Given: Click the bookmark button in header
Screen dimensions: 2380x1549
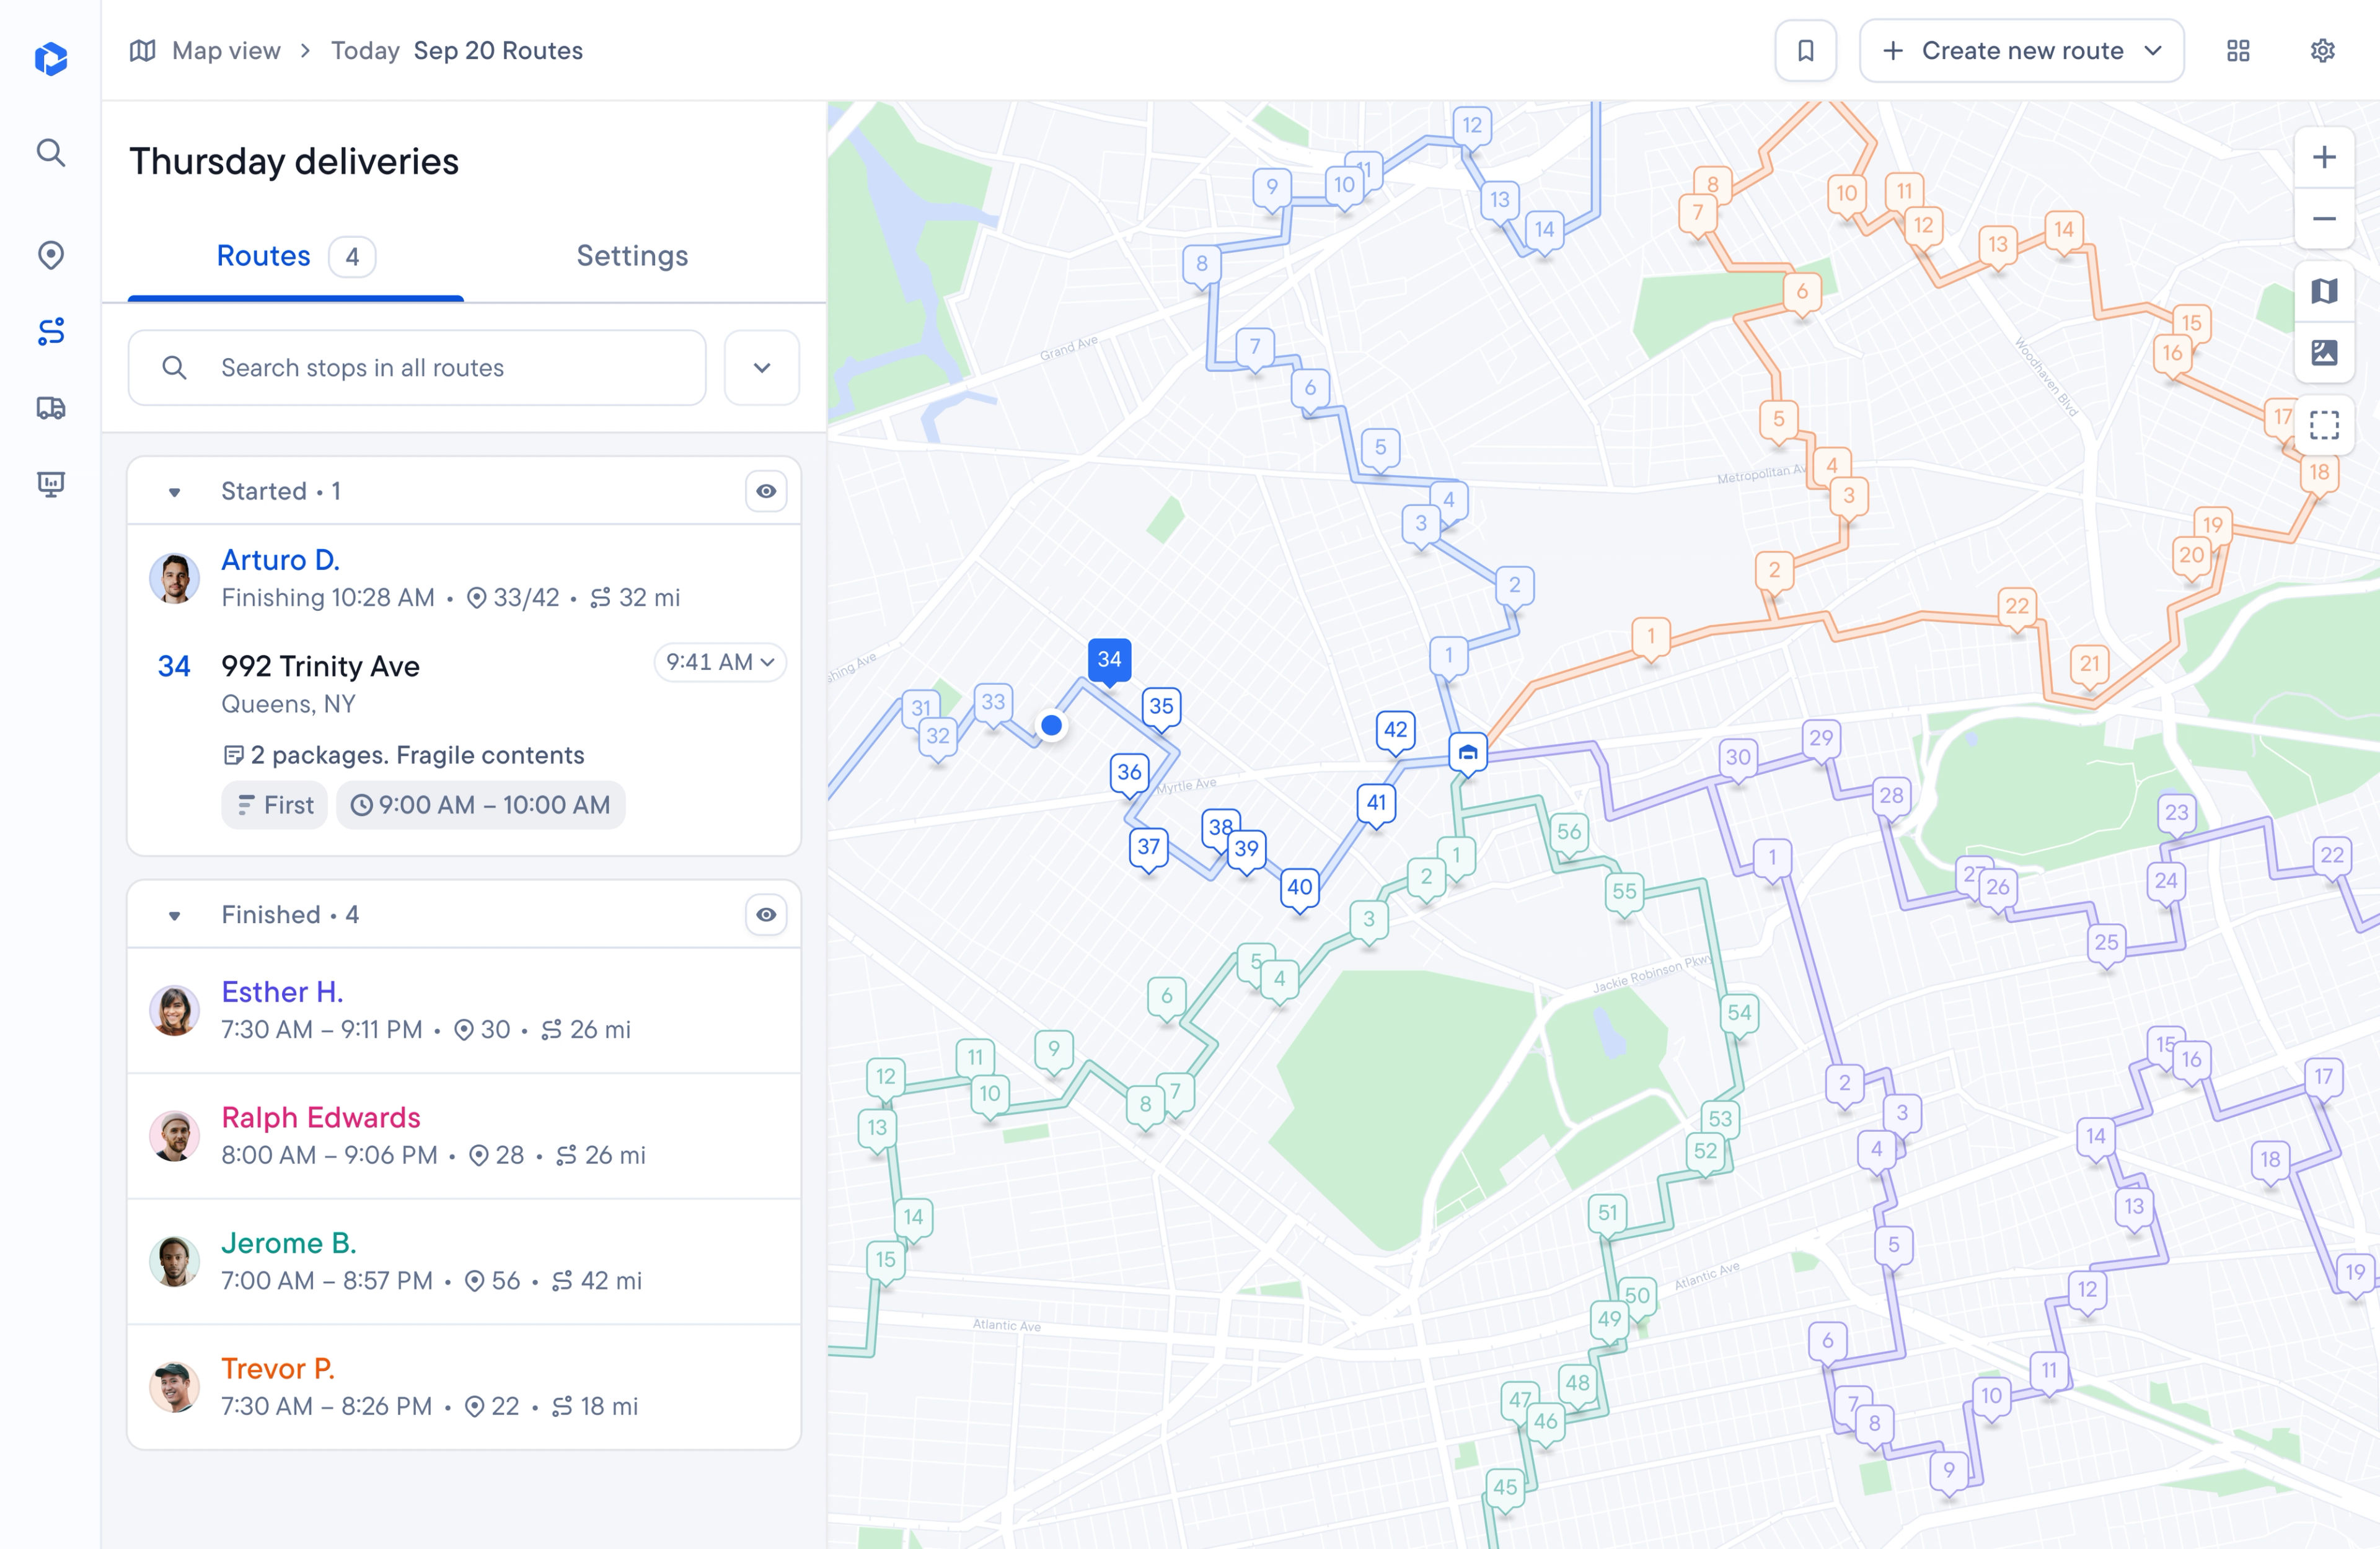Looking at the screenshot, I should [1806, 51].
